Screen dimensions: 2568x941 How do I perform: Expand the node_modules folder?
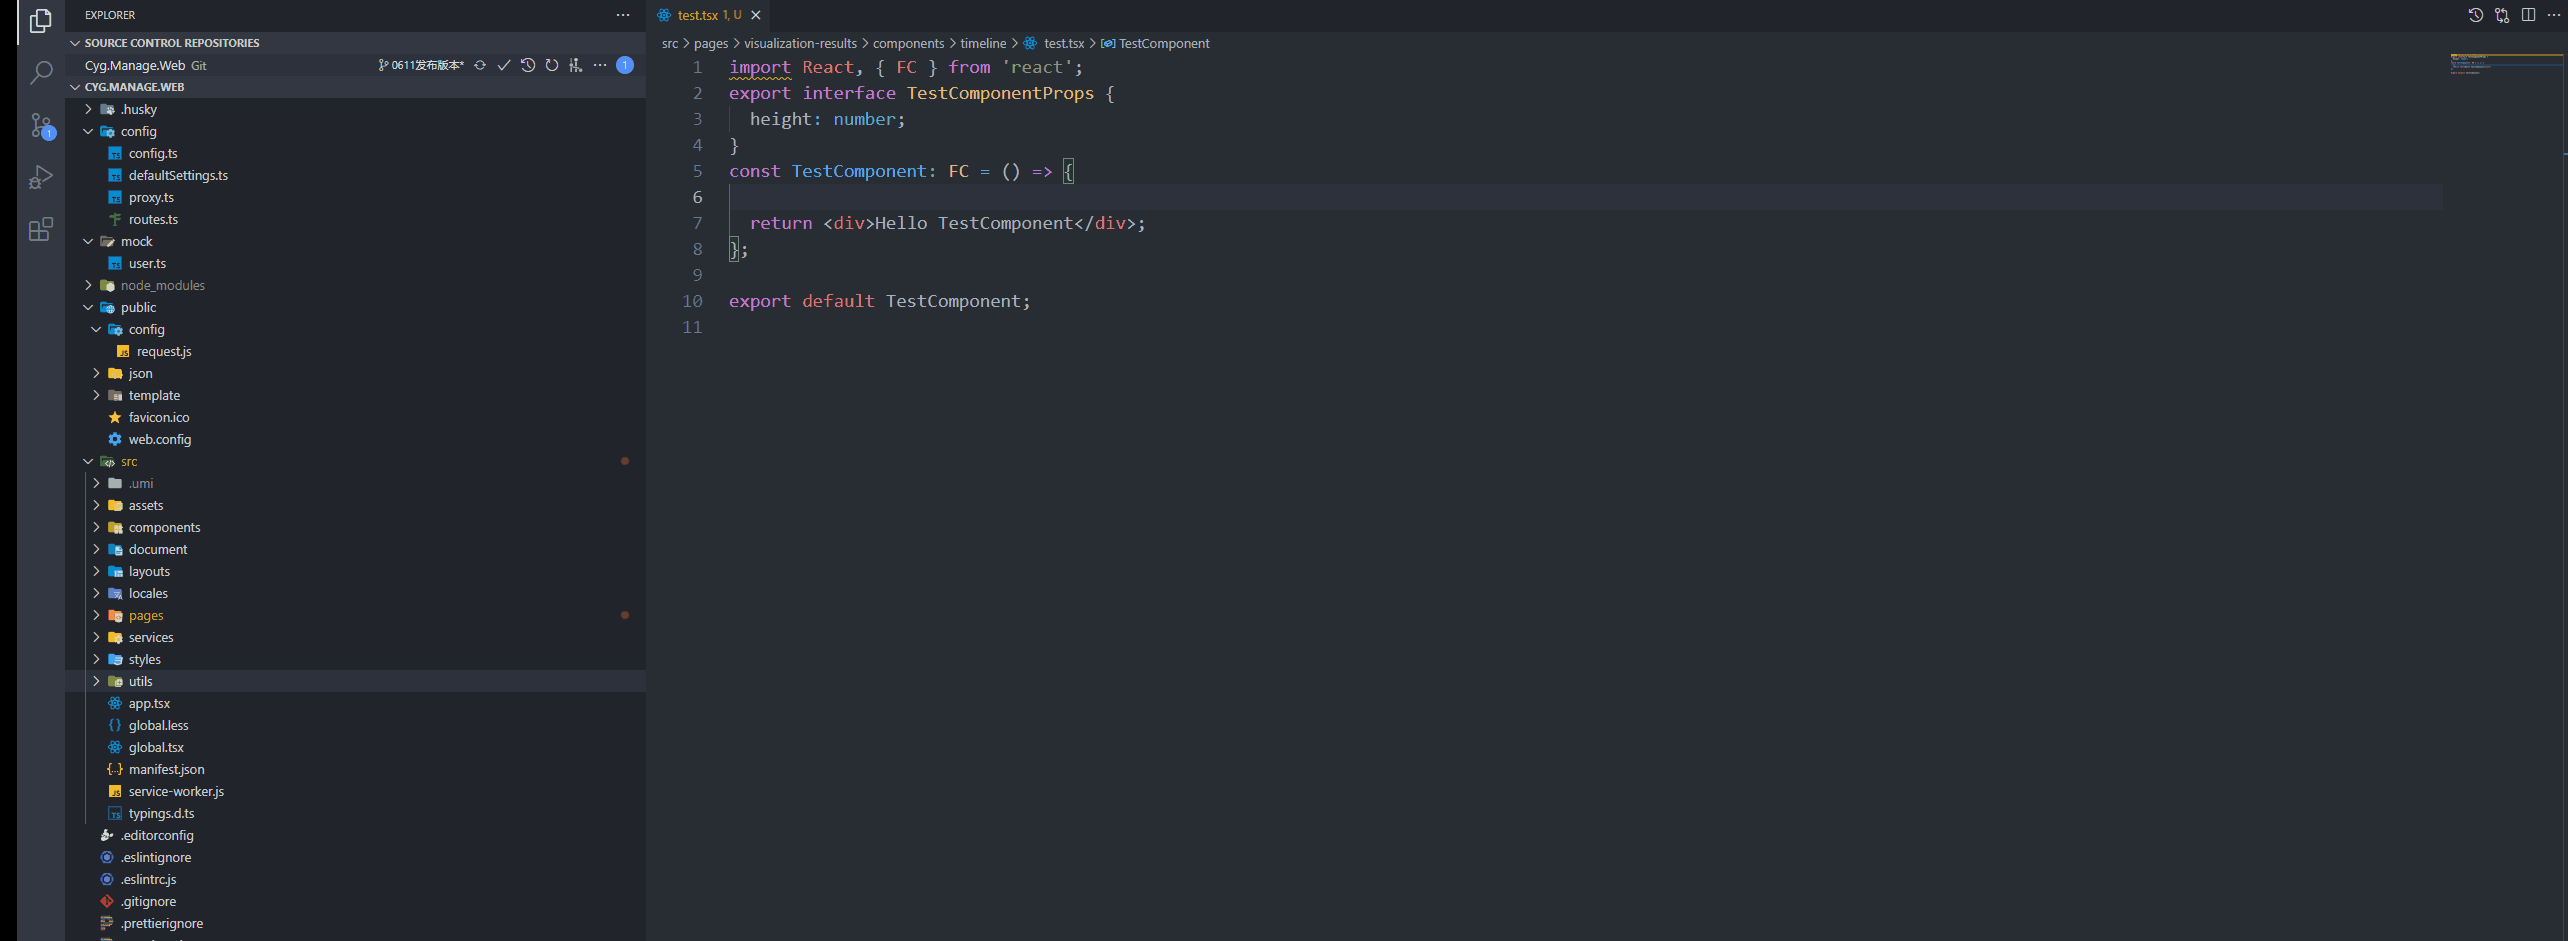[88, 285]
